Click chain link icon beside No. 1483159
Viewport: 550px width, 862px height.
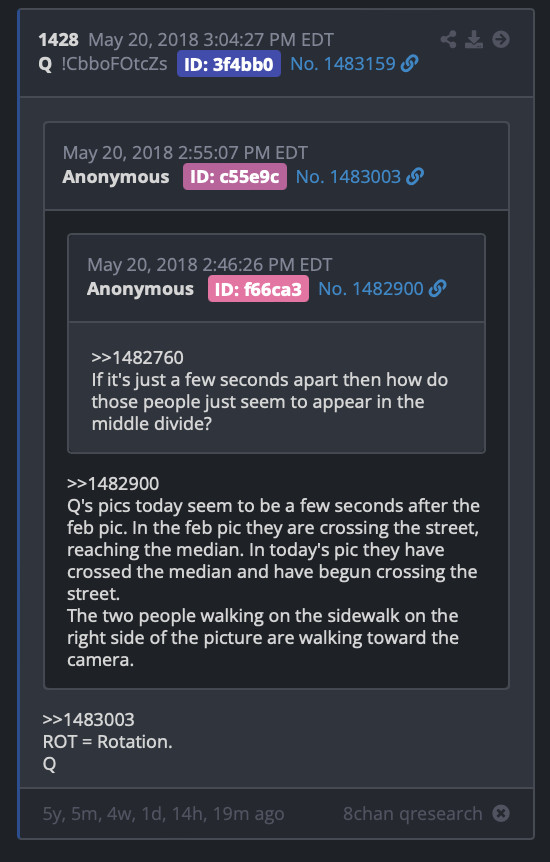tap(409, 64)
